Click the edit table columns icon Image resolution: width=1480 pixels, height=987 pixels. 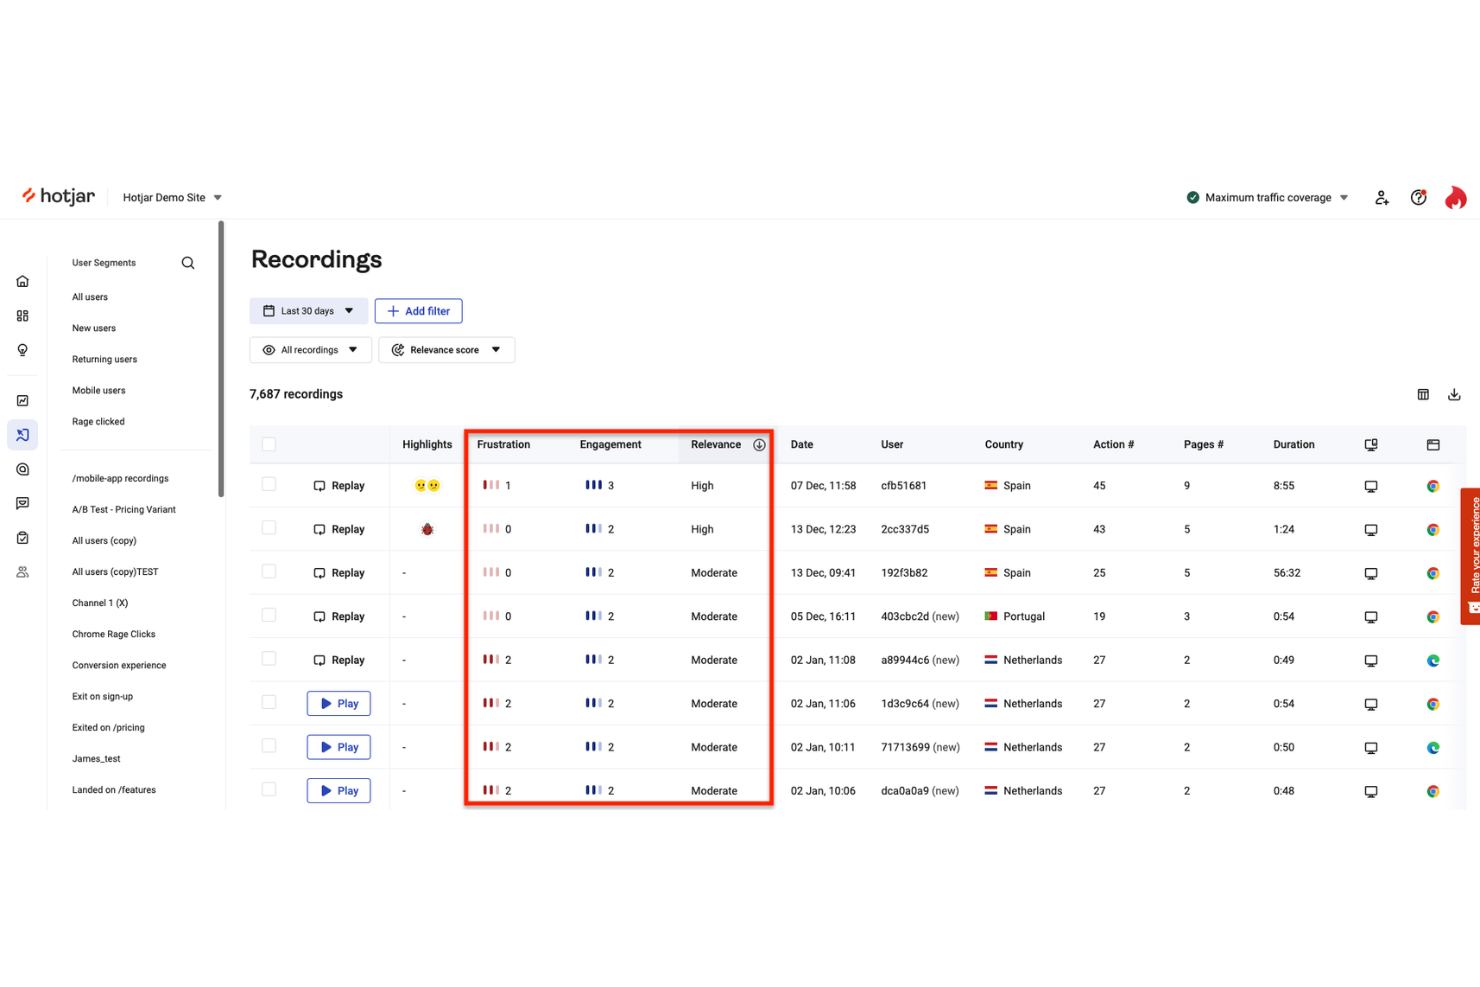[1423, 395]
